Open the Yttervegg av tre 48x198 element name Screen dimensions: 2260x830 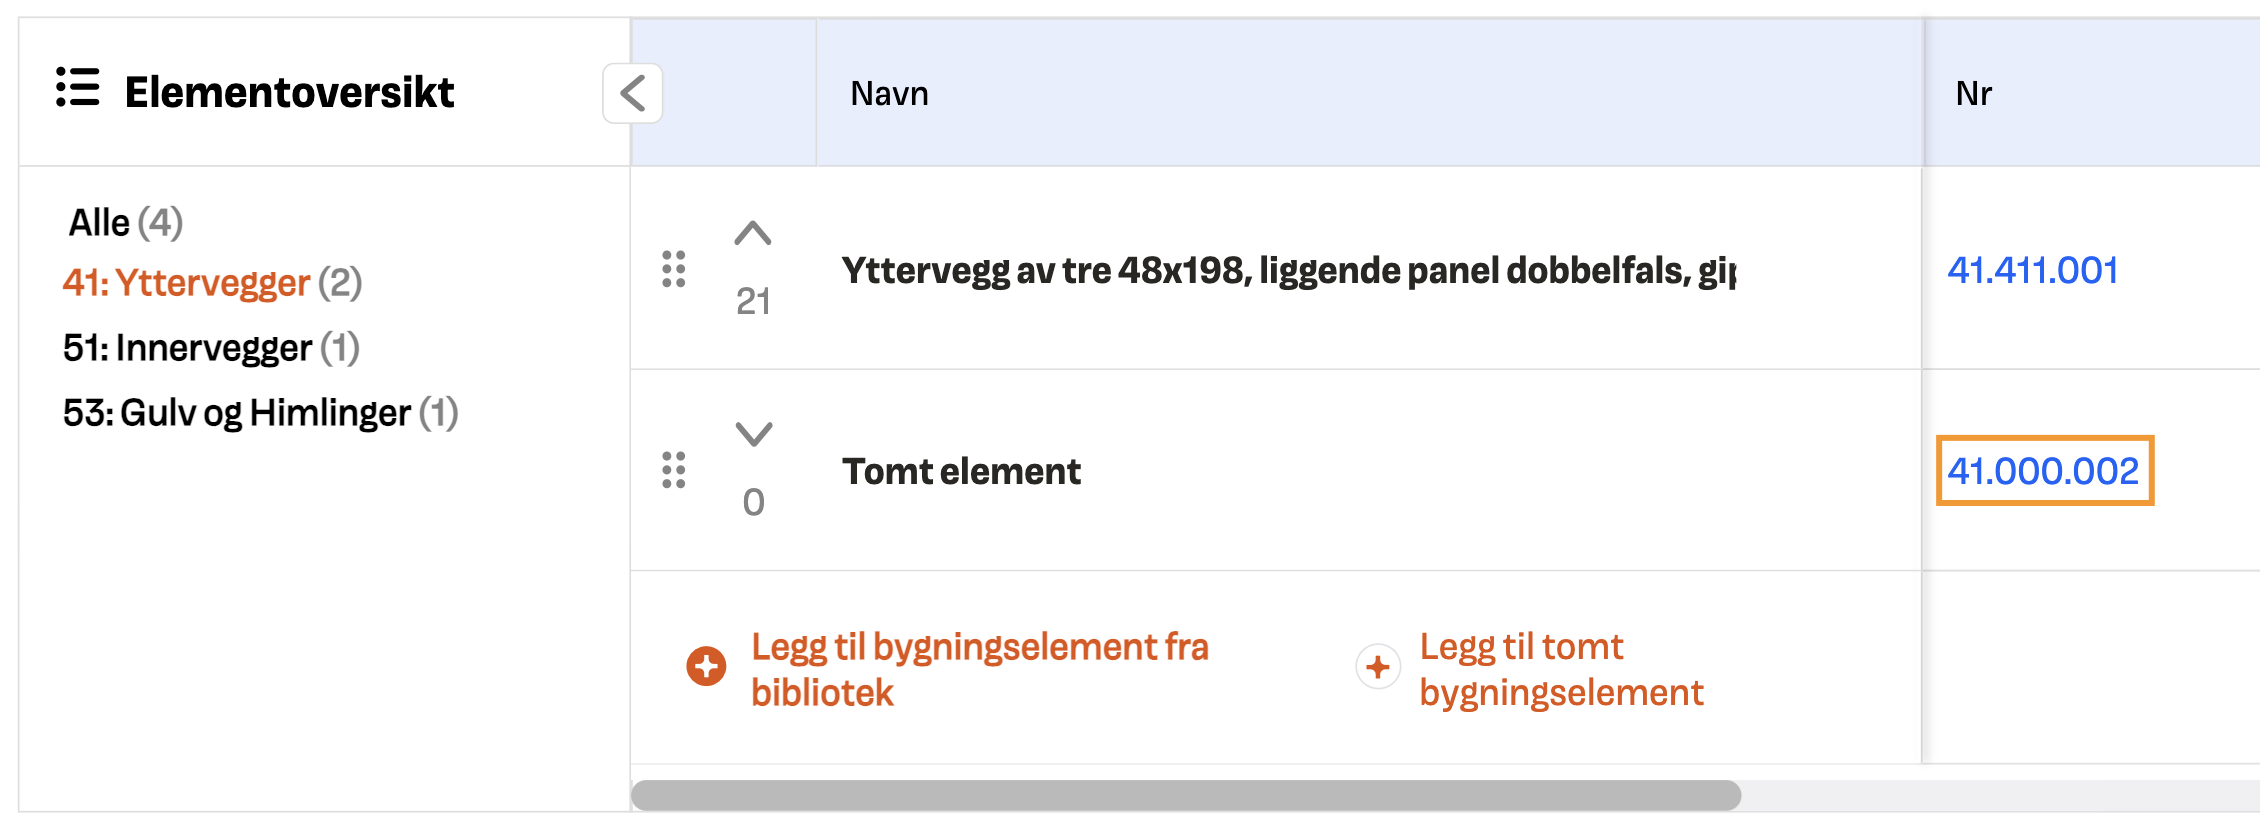pyautogui.click(x=1289, y=270)
